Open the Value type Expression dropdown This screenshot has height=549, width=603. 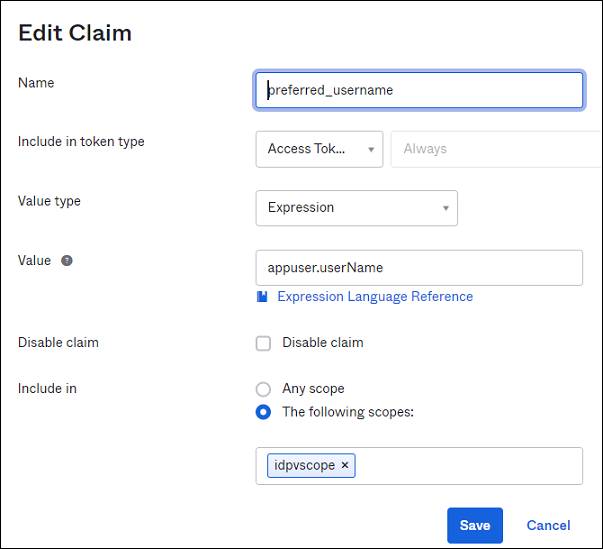[x=356, y=208]
